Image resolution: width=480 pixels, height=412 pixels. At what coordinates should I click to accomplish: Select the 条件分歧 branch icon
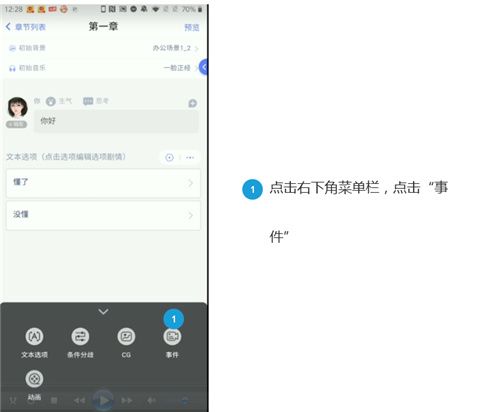point(80,337)
